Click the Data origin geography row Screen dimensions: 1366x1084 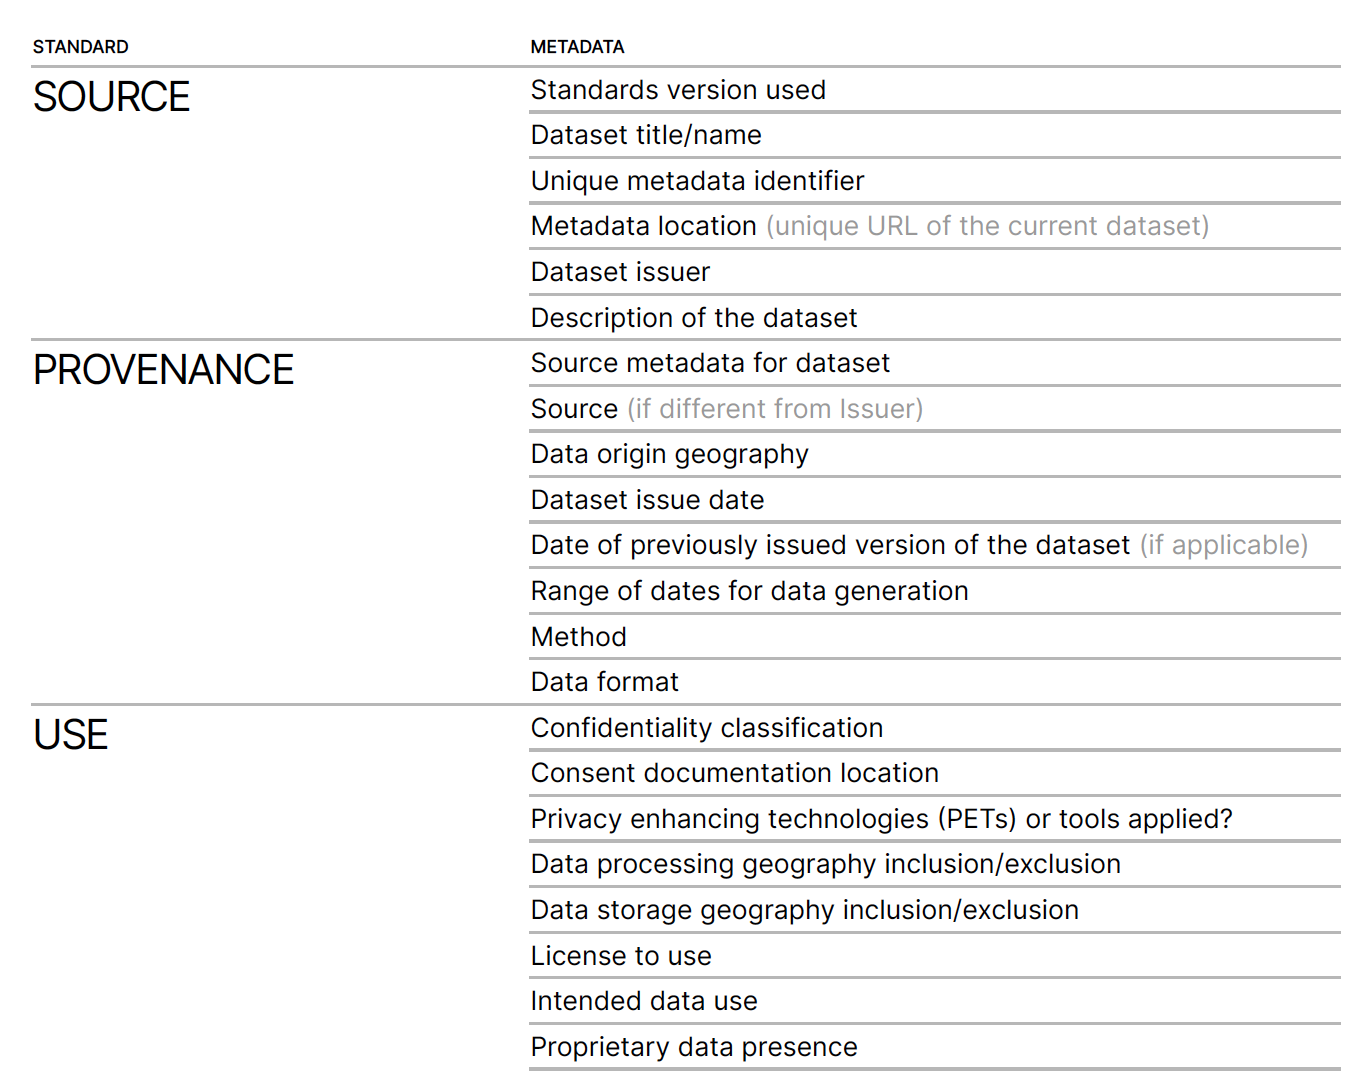(x=669, y=454)
